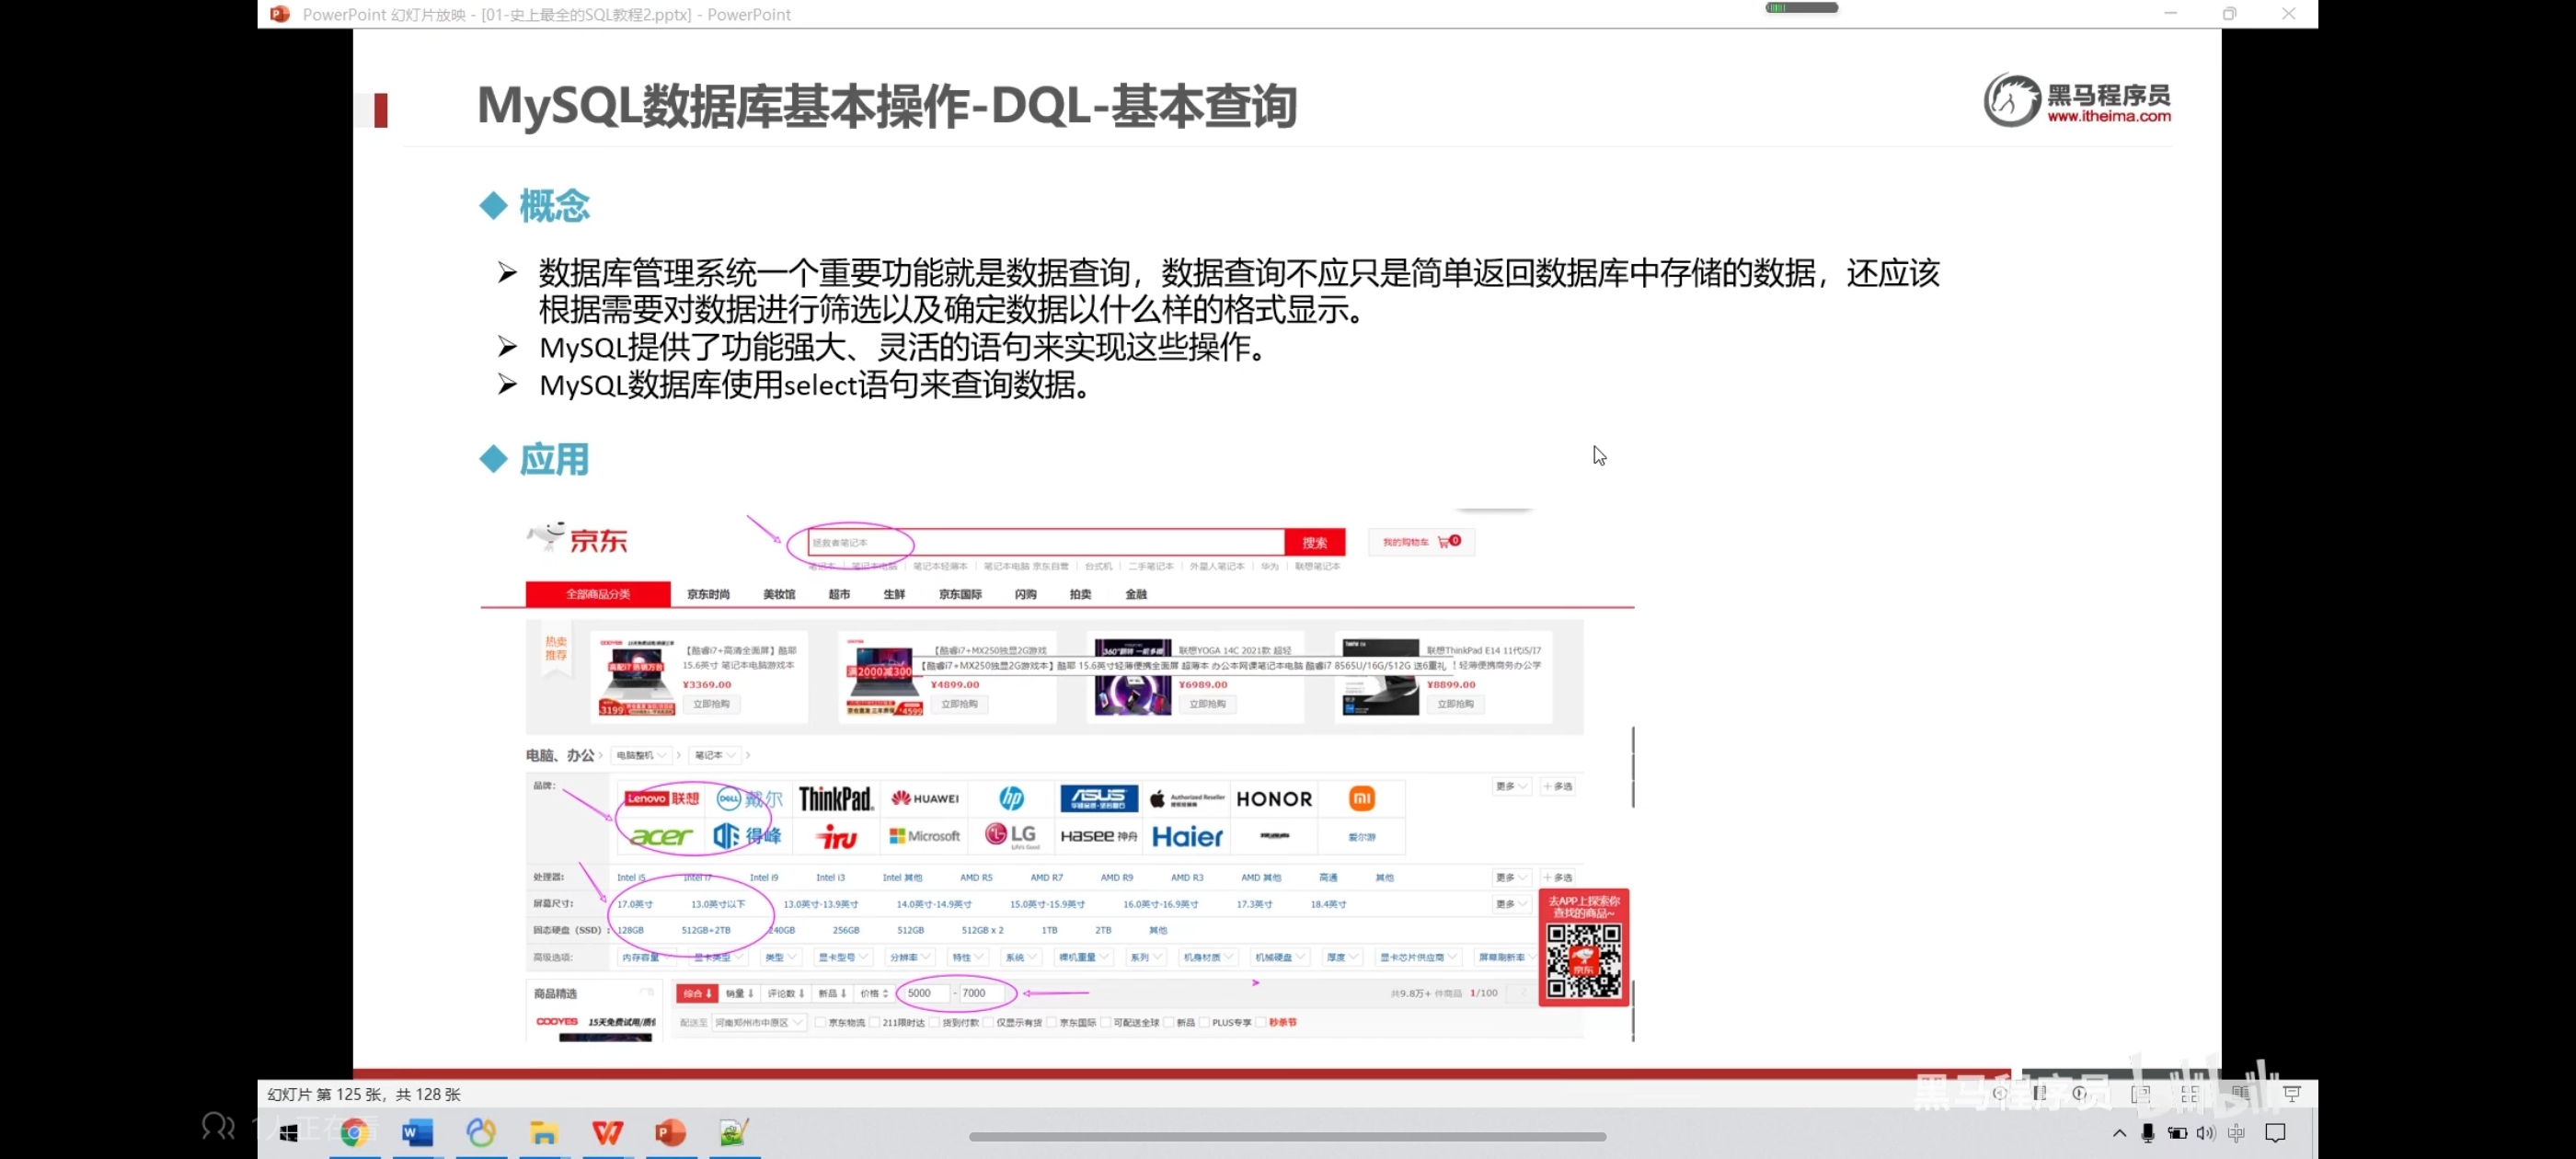Start Slide Show from status bar icon
Screen dimensions: 2576x1159
(x=2292, y=1094)
